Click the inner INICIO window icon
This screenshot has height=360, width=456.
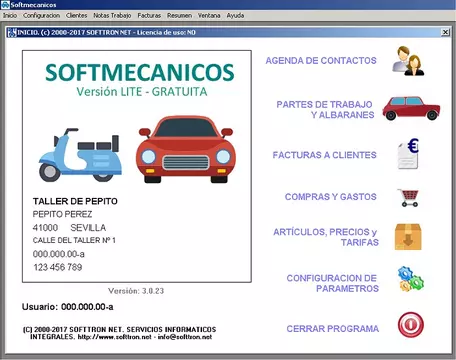pos(12,33)
